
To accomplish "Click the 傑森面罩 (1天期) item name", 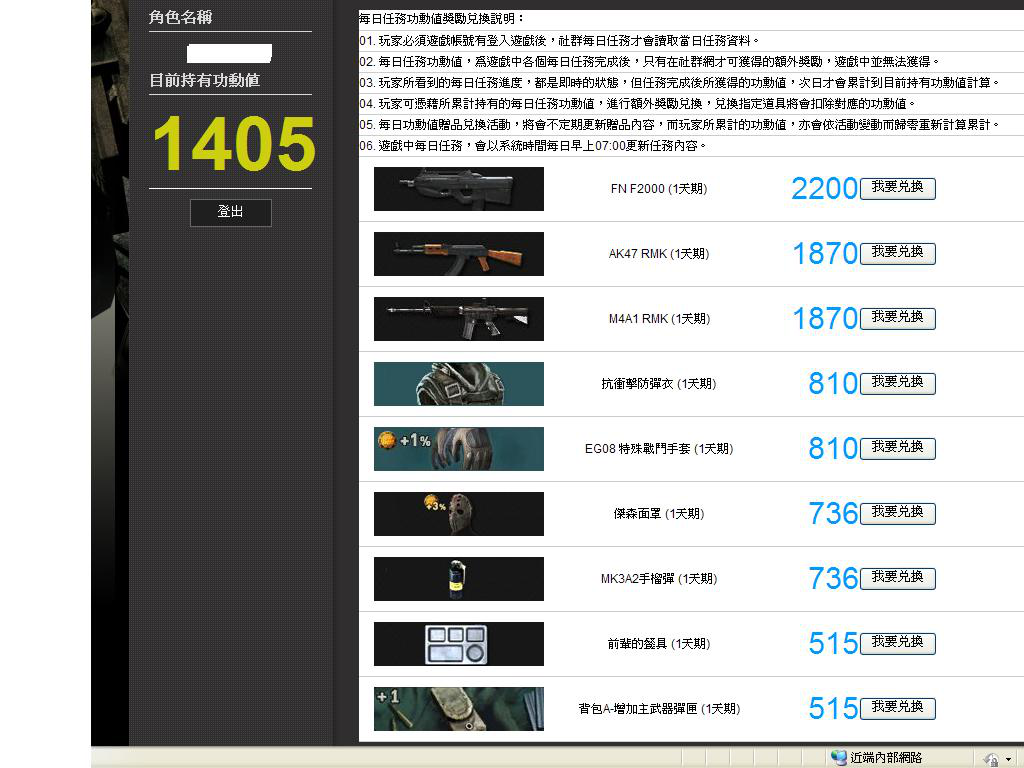I will [x=659, y=514].
